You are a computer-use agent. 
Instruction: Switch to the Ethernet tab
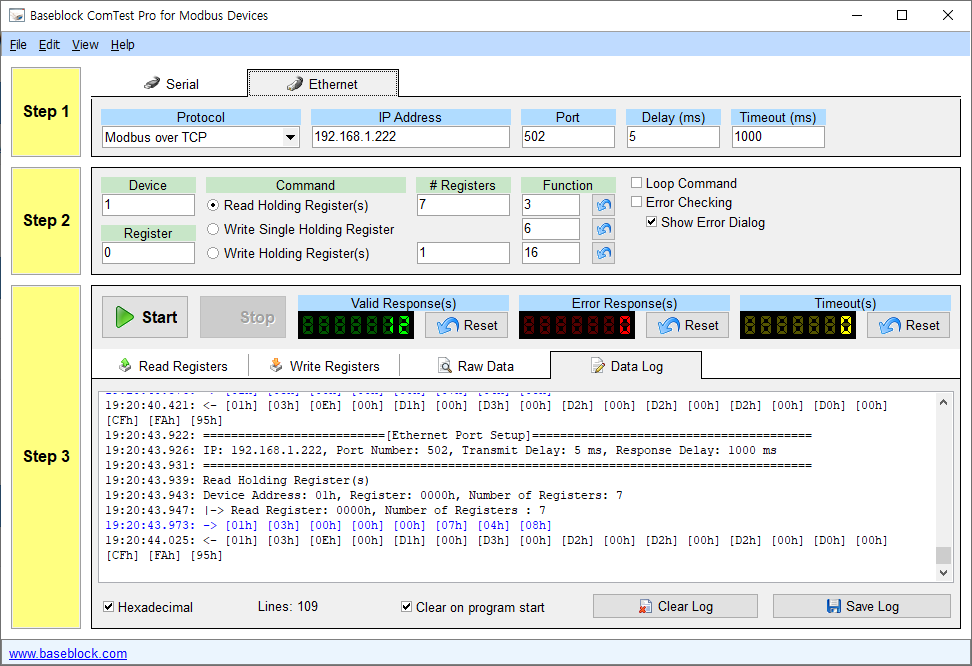[323, 84]
